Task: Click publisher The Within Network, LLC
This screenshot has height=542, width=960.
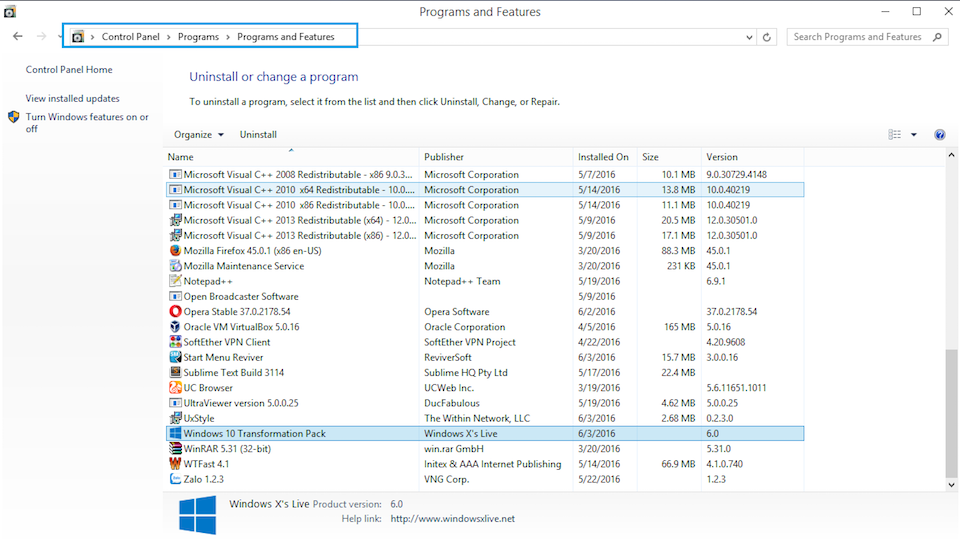Action: (477, 418)
